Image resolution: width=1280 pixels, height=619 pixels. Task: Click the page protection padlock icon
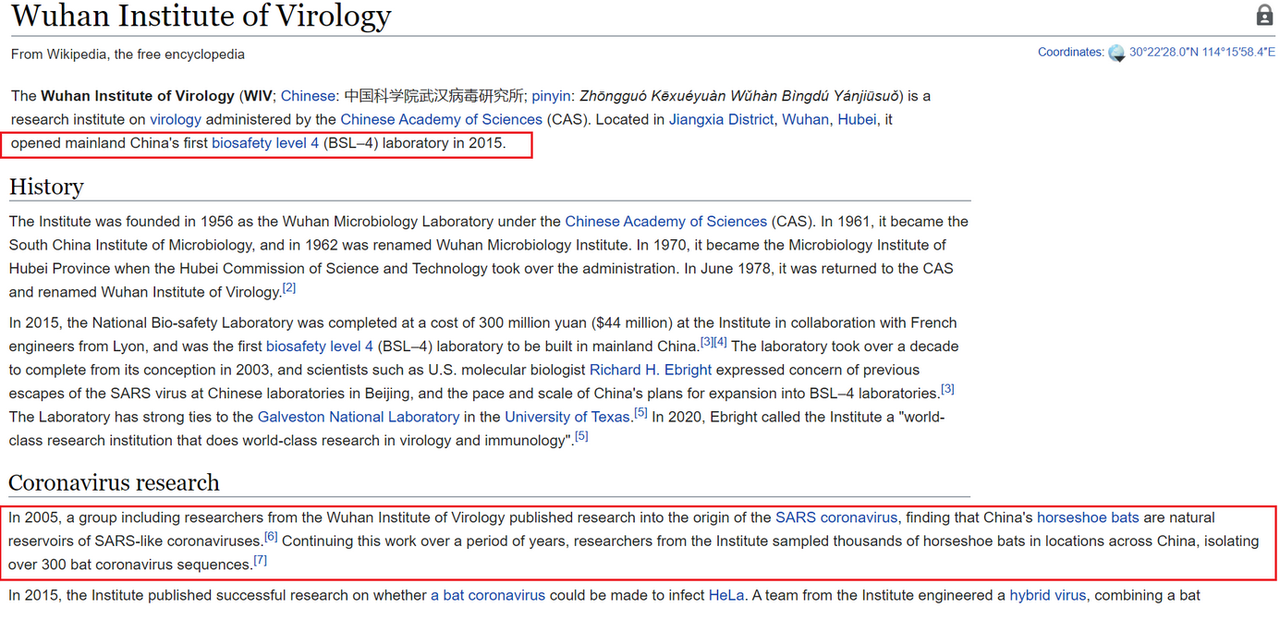[1264, 15]
